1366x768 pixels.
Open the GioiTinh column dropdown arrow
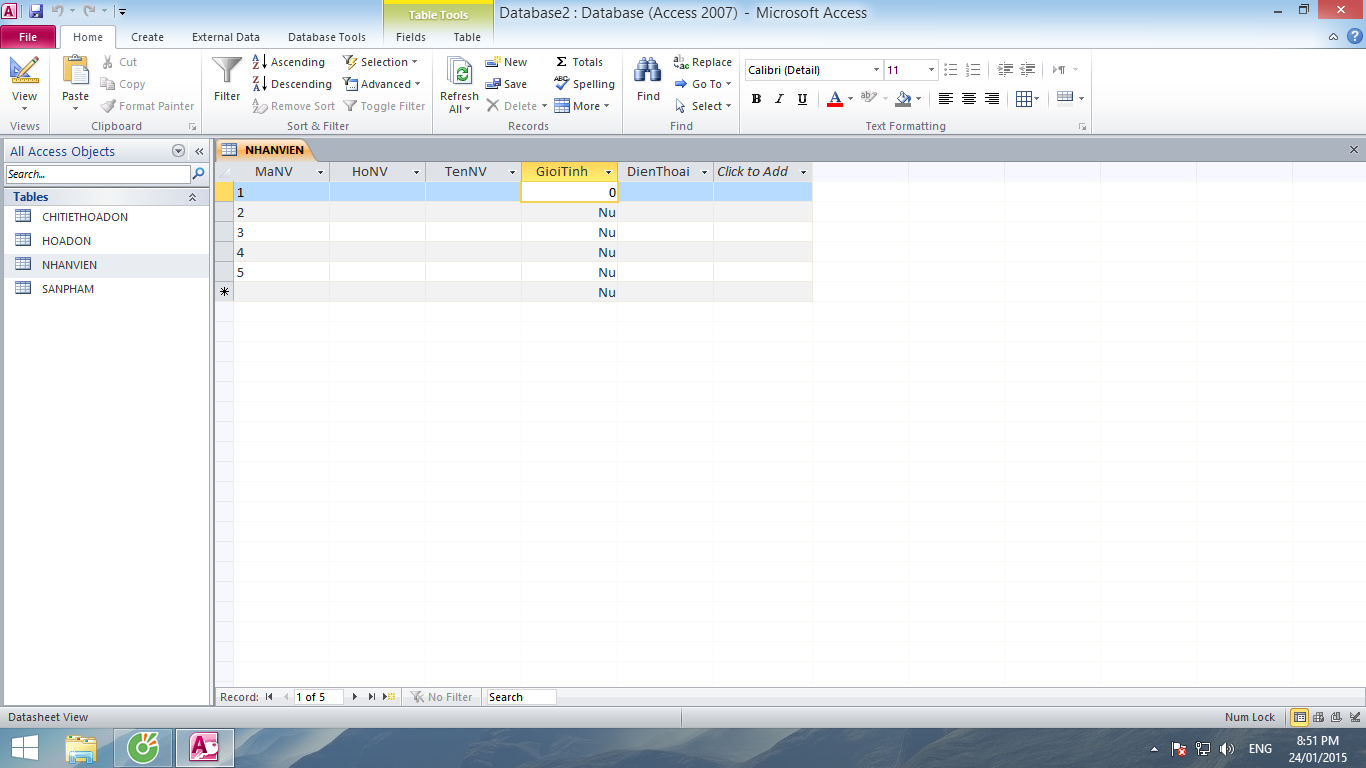point(608,172)
